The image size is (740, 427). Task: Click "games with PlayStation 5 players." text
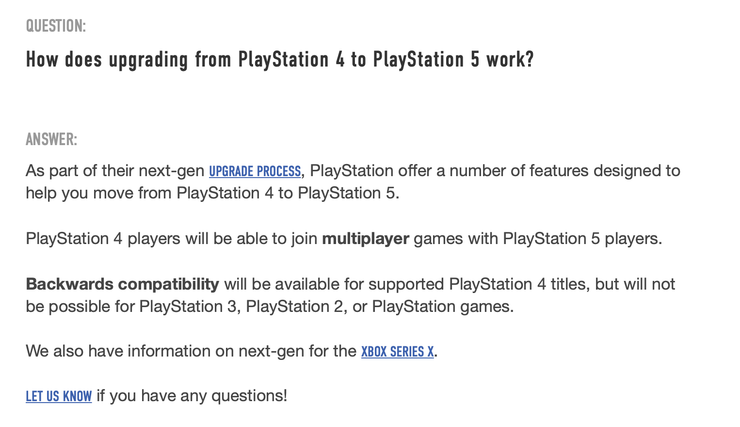538,239
